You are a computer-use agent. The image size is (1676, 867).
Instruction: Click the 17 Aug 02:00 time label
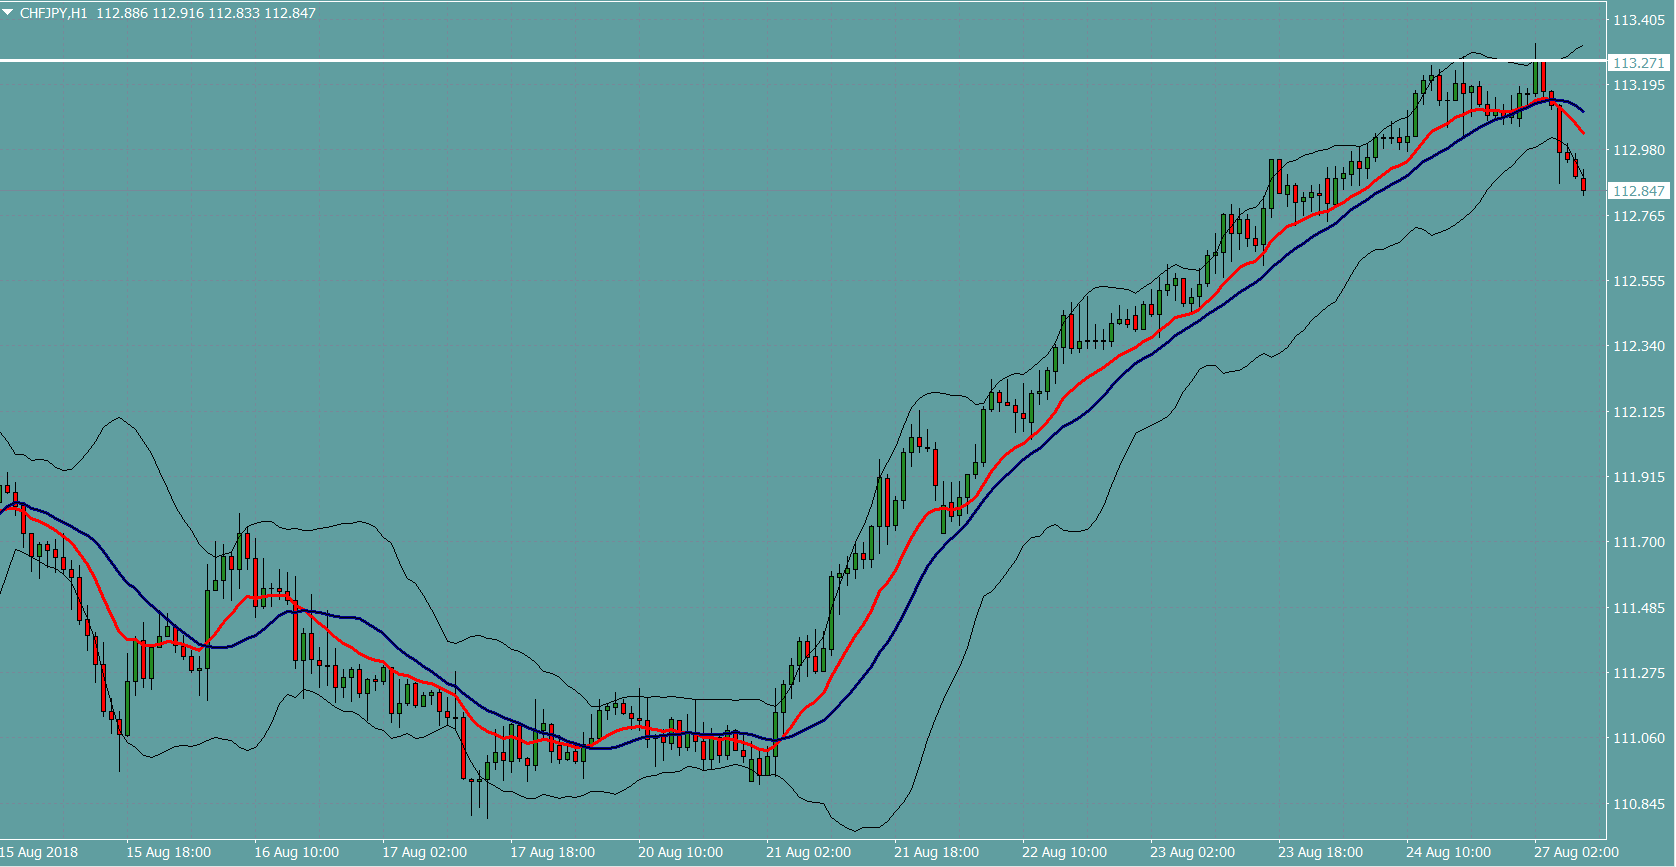pyautogui.click(x=424, y=852)
